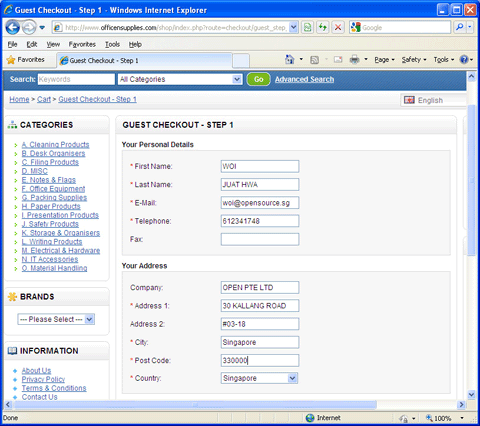
Task: Open the F. Office Equipment category
Action: tap(53, 189)
